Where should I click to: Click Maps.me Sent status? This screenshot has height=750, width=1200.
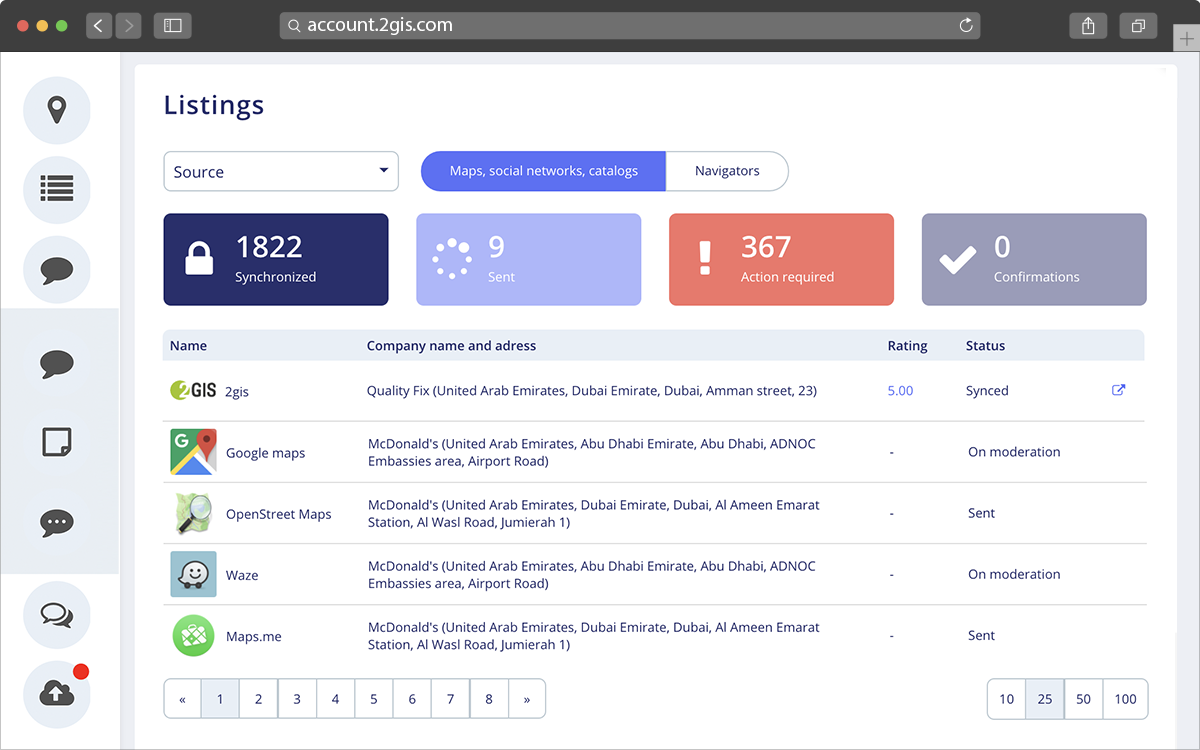coord(981,635)
